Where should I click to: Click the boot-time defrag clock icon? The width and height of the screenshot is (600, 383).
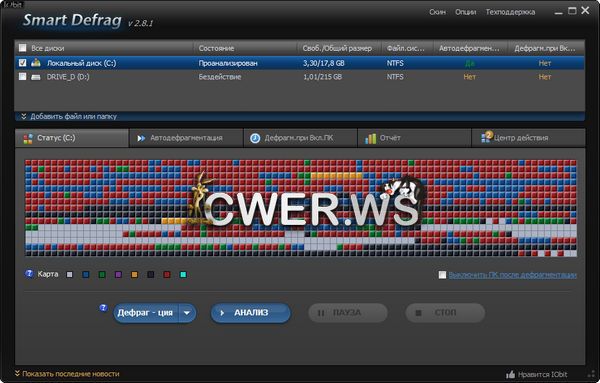255,138
